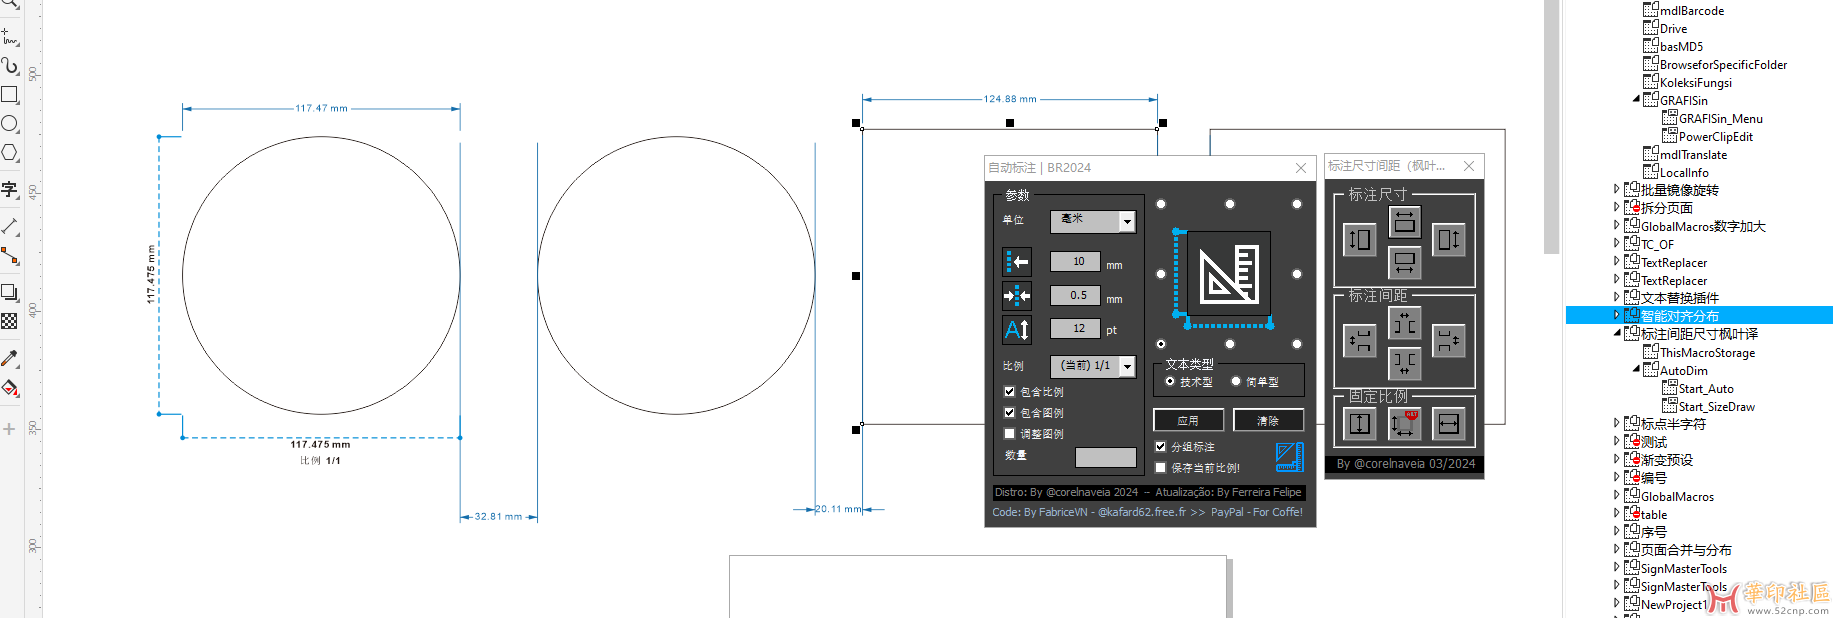Click the font size icon beside 12 pt

pyautogui.click(x=1017, y=329)
